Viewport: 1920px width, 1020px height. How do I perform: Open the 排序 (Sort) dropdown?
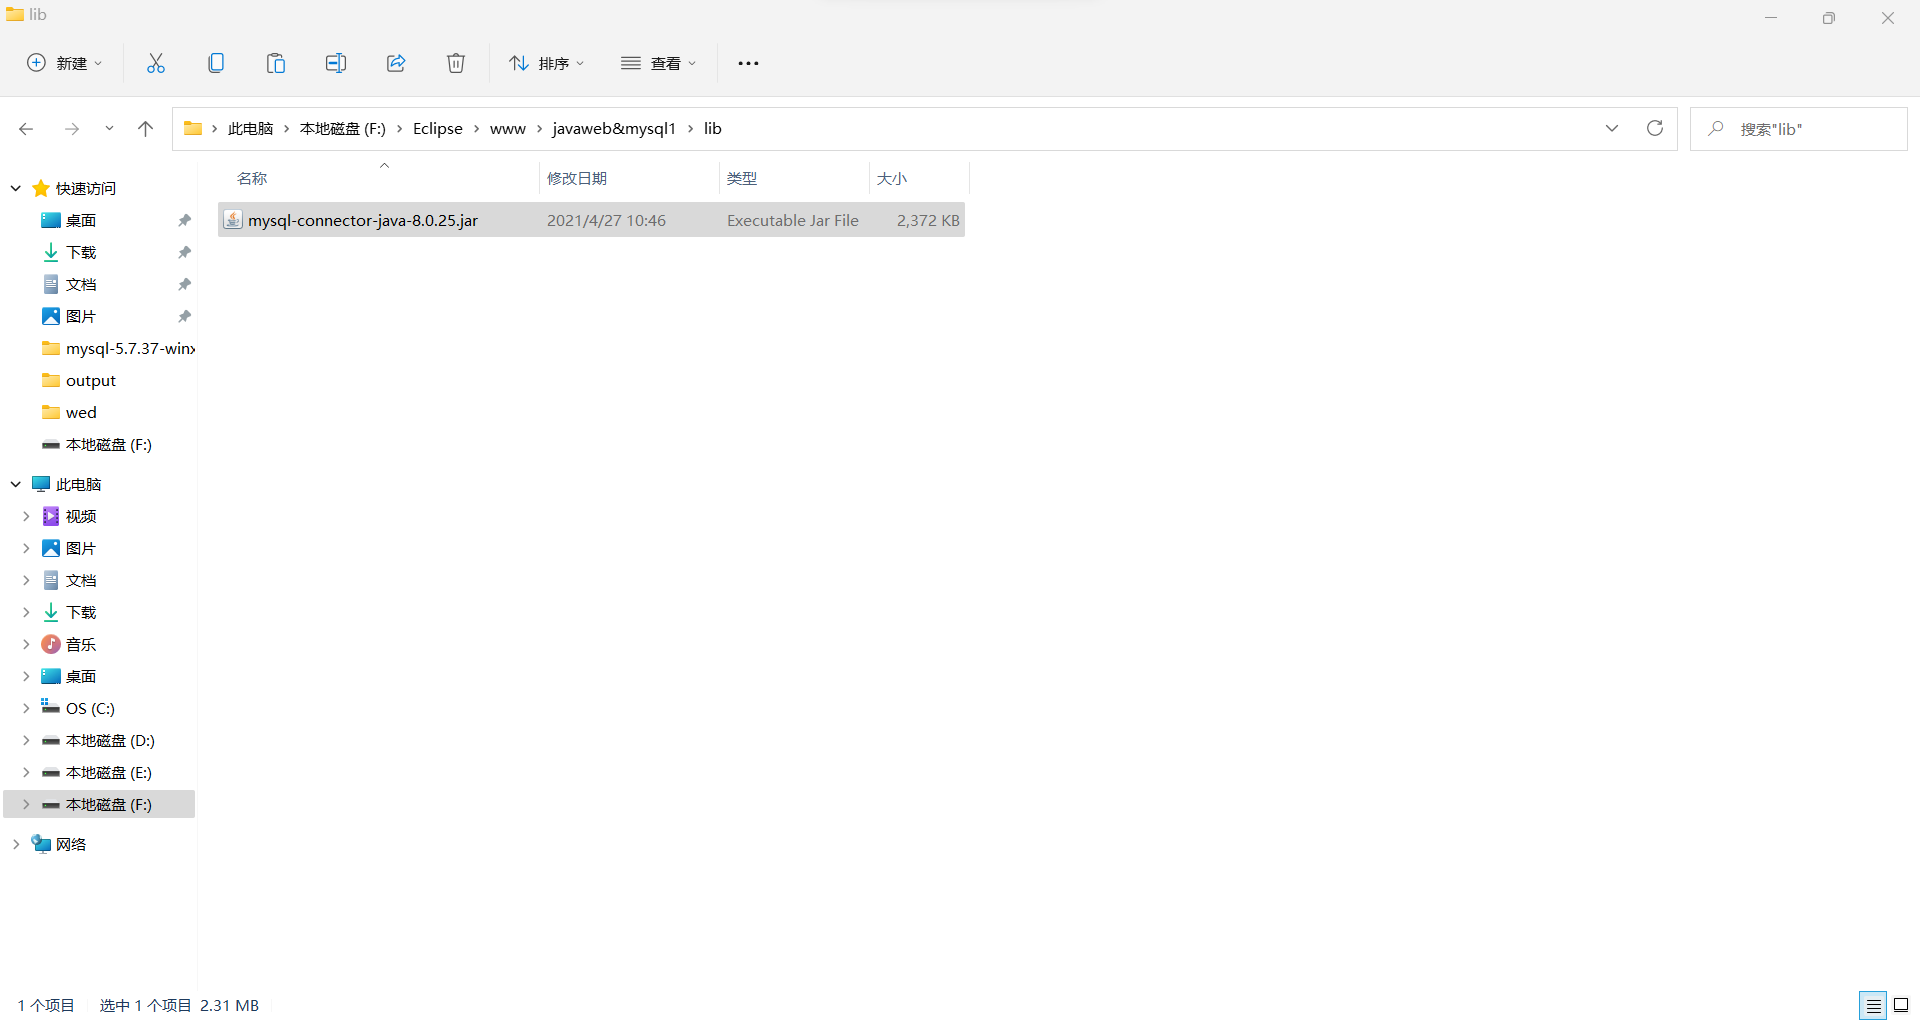pos(546,63)
